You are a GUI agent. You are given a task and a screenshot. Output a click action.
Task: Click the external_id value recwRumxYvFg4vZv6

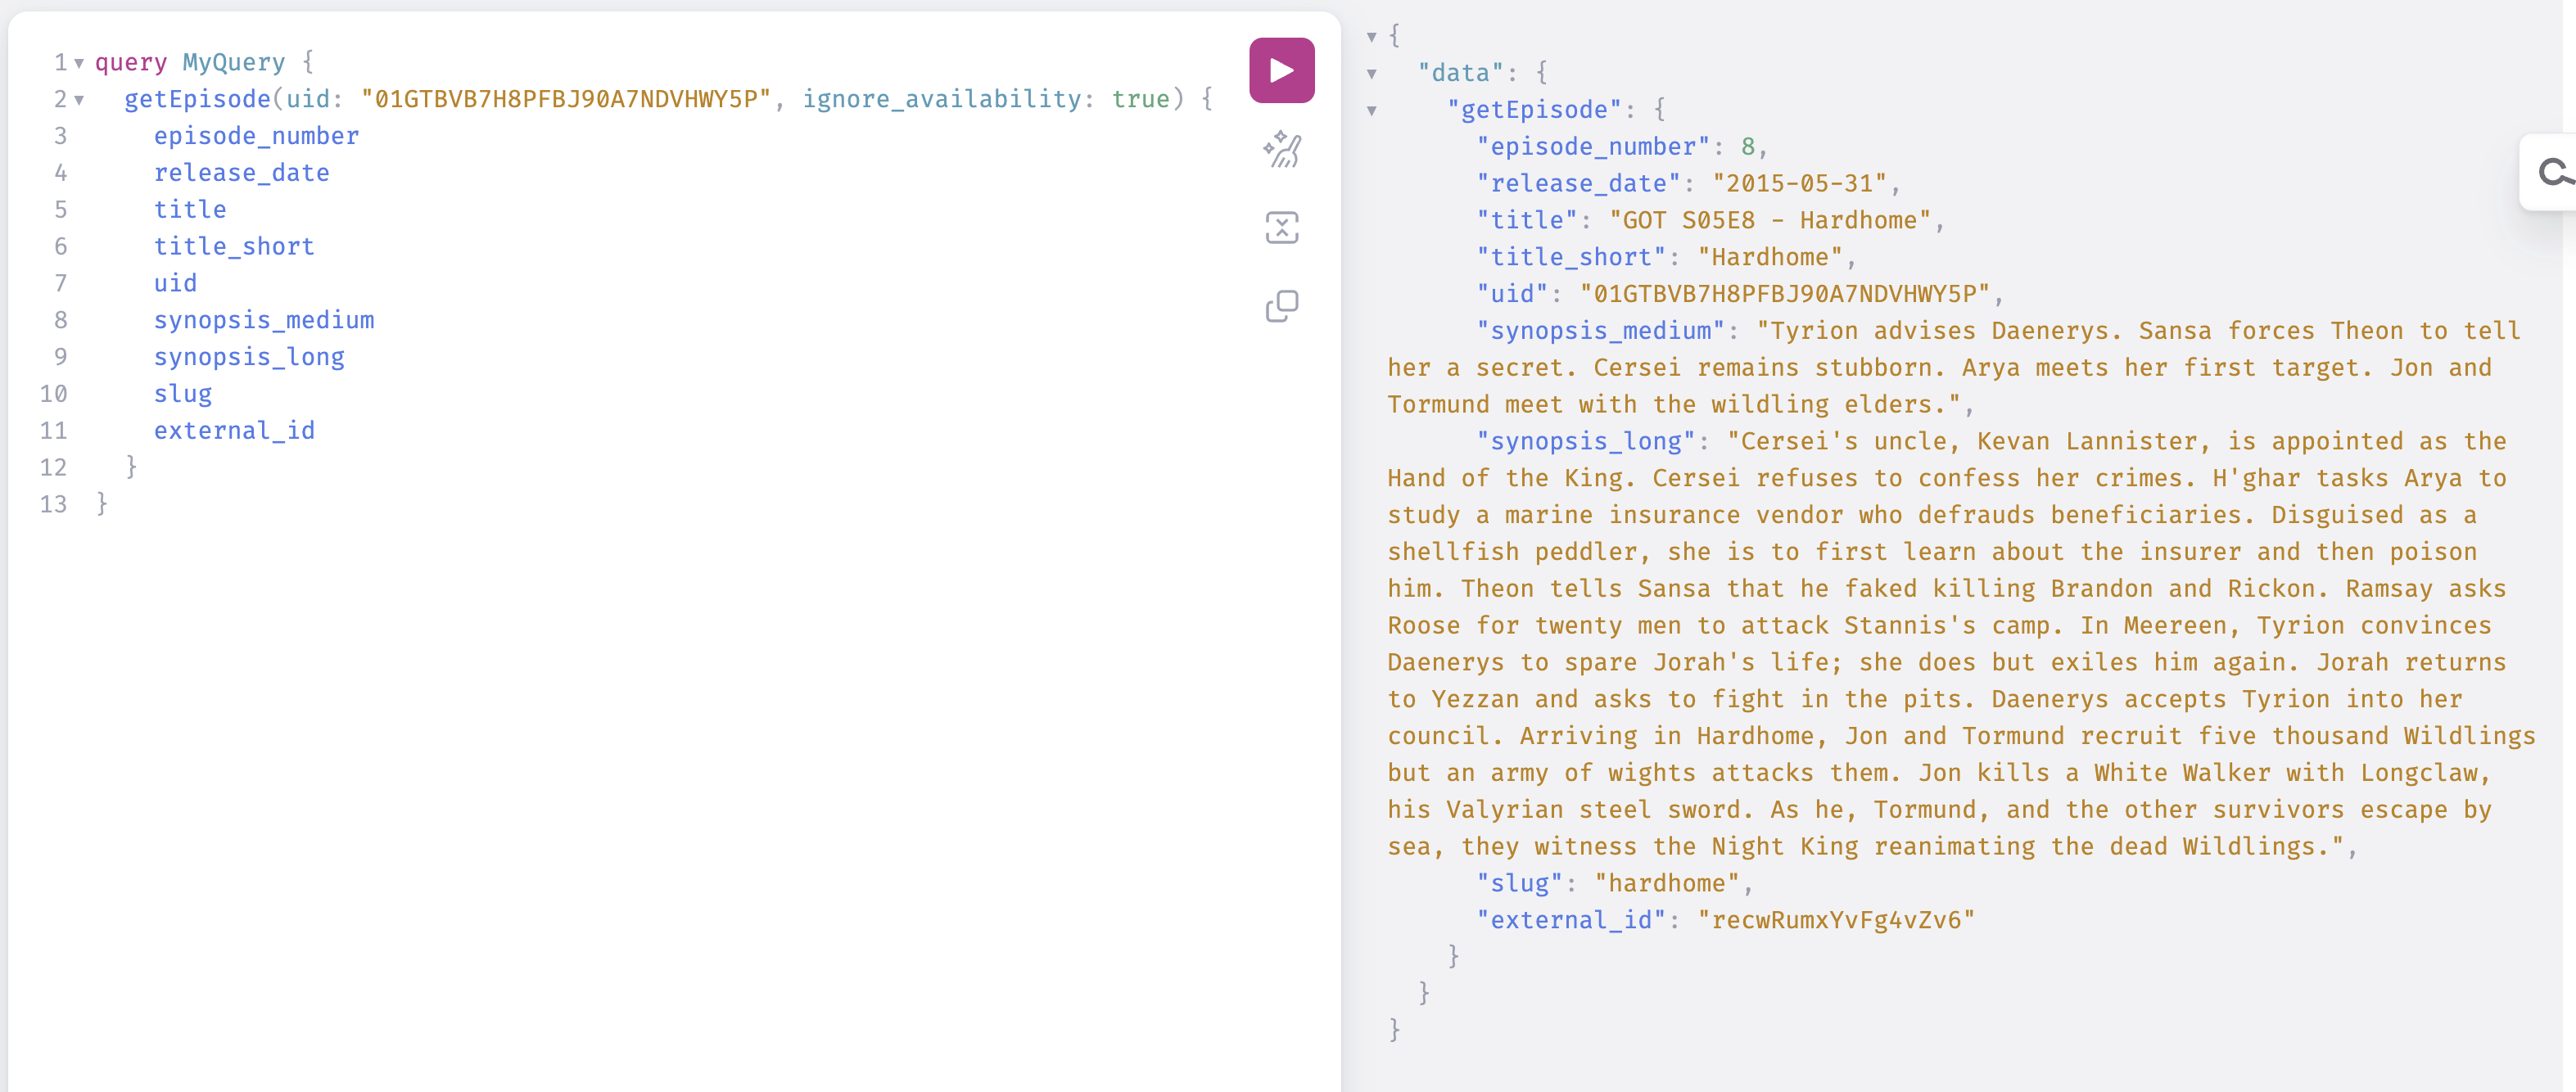pos(1835,920)
